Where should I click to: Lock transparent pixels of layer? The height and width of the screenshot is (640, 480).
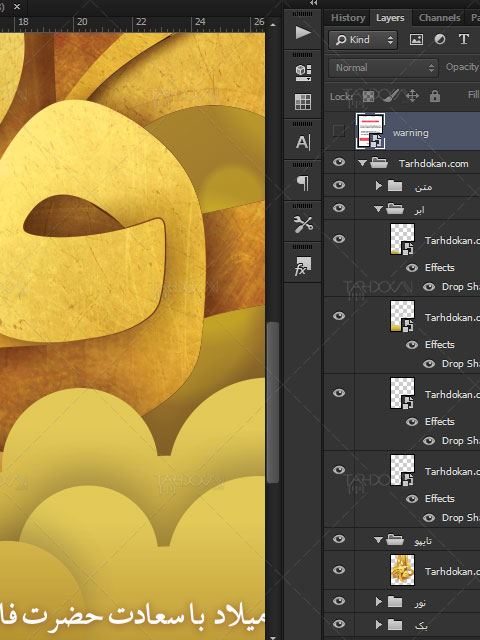click(368, 96)
